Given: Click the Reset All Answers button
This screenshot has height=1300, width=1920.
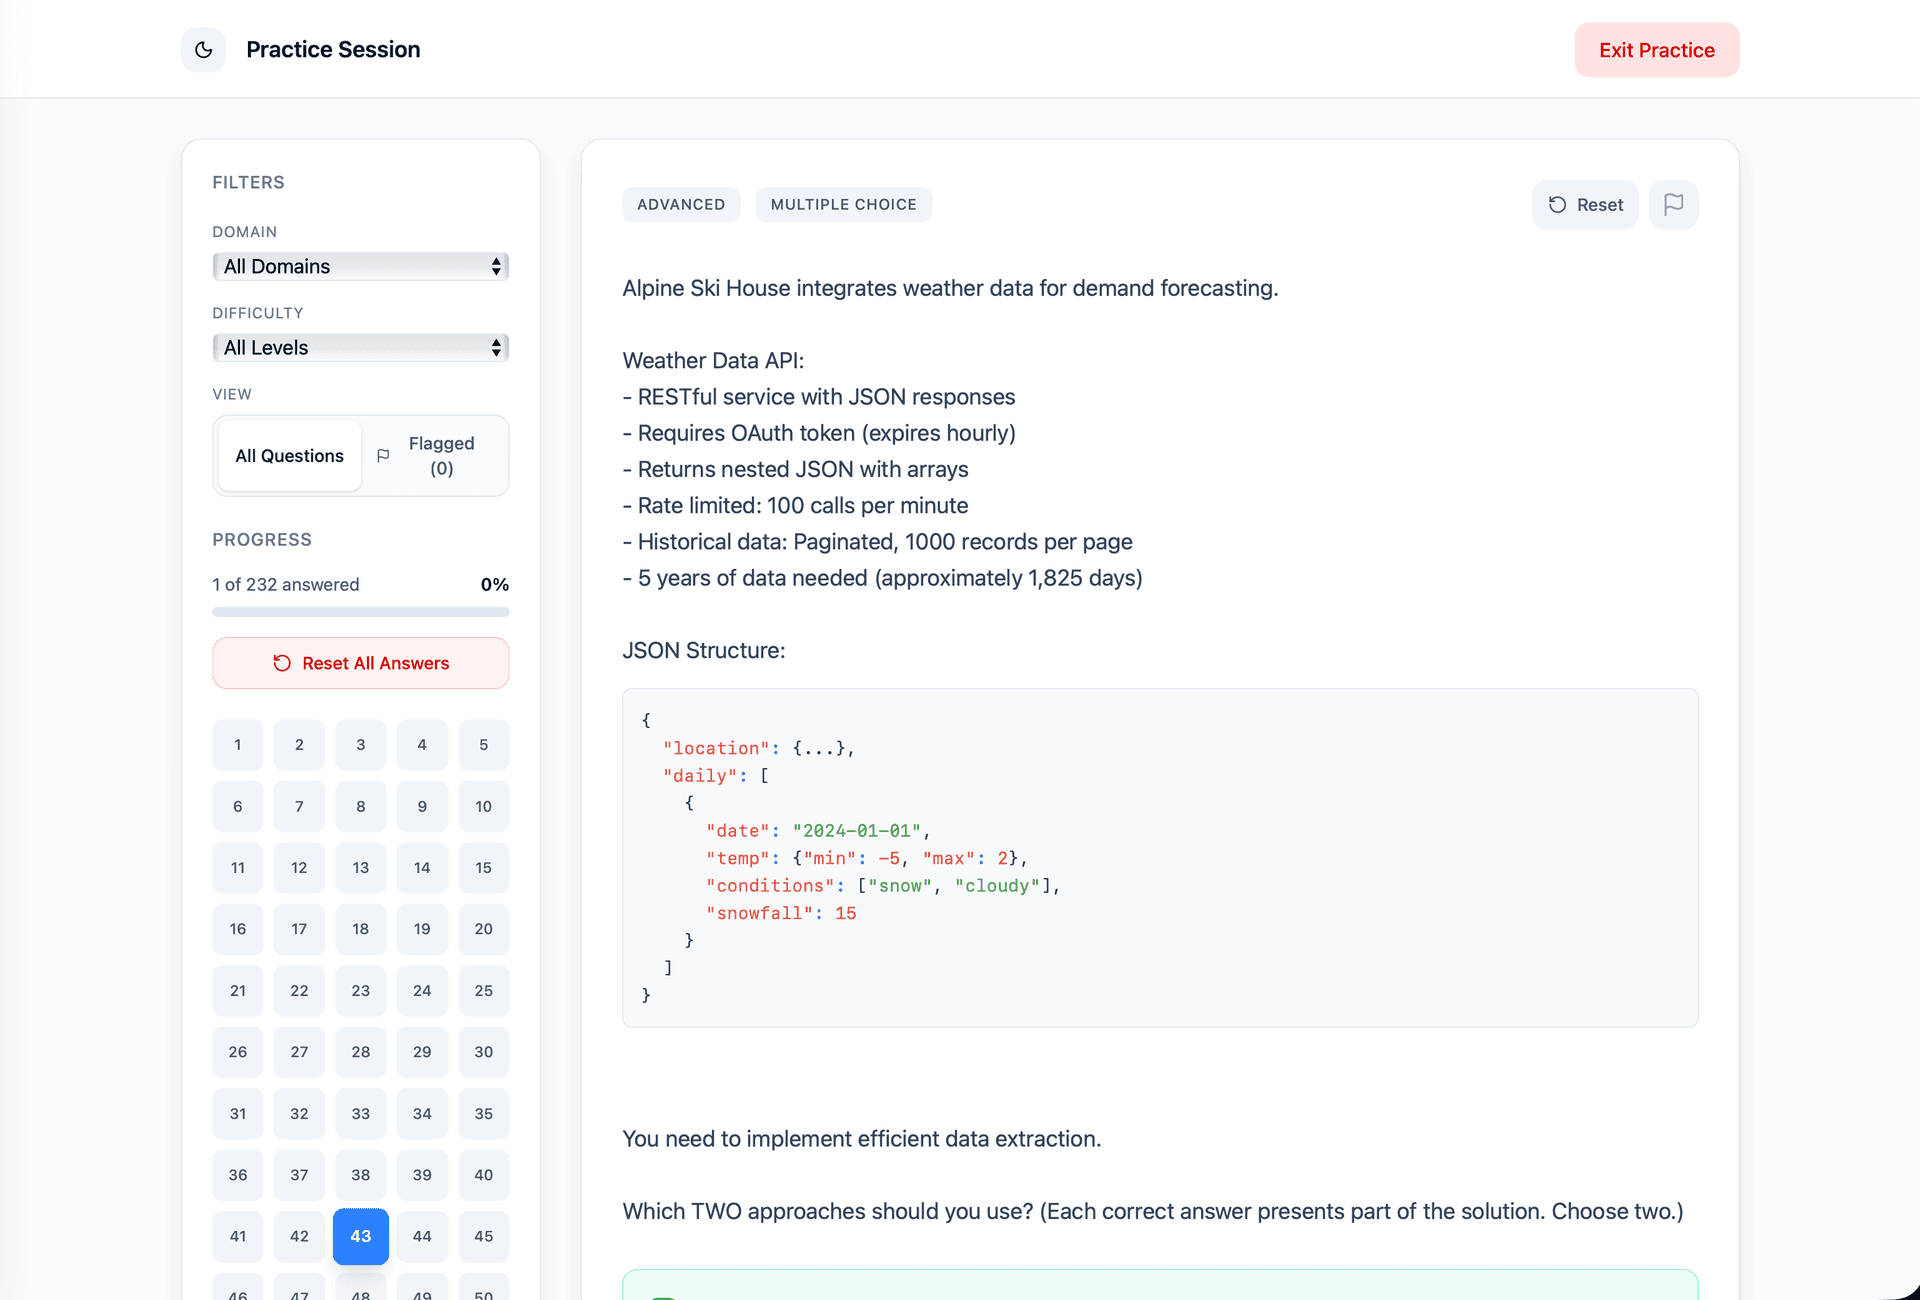Looking at the screenshot, I should [x=361, y=663].
